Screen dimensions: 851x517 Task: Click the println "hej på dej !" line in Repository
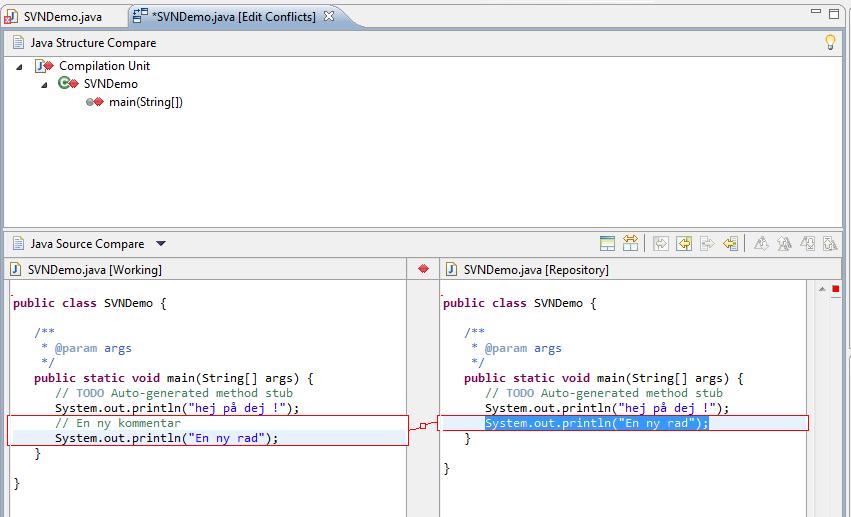(607, 408)
